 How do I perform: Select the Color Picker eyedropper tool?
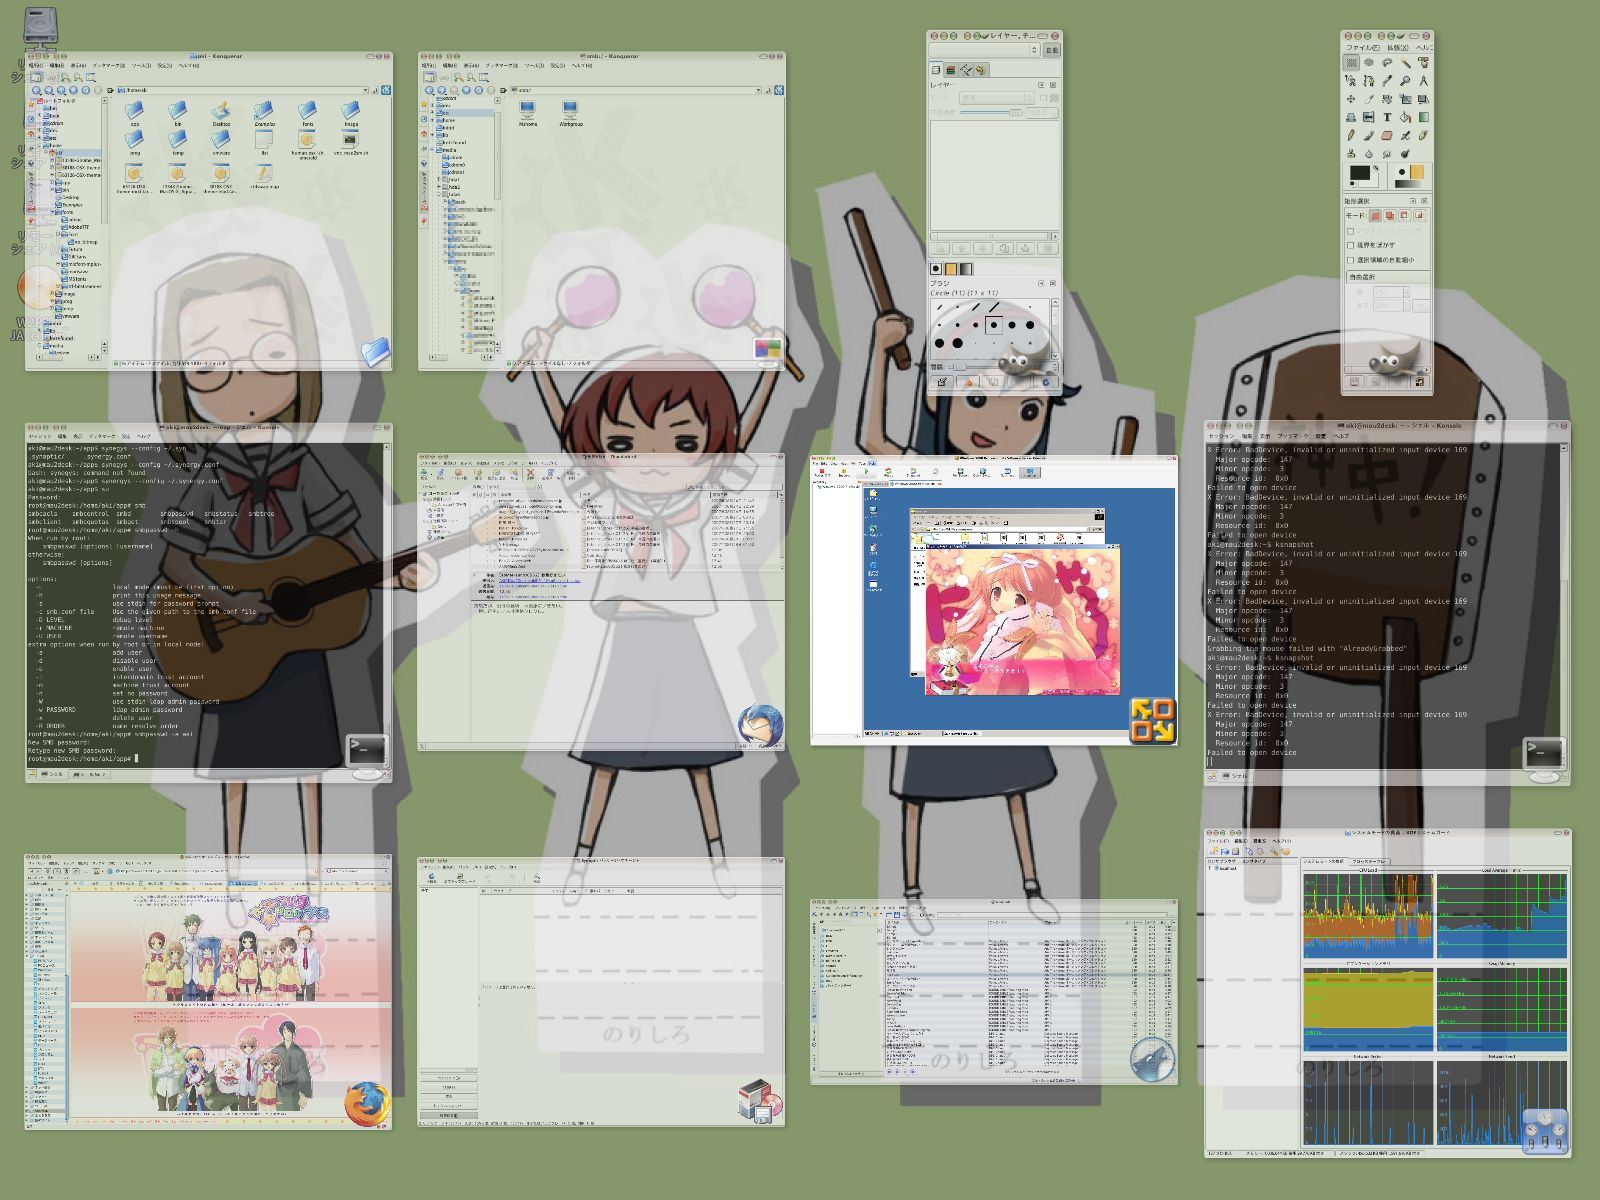tap(1387, 80)
